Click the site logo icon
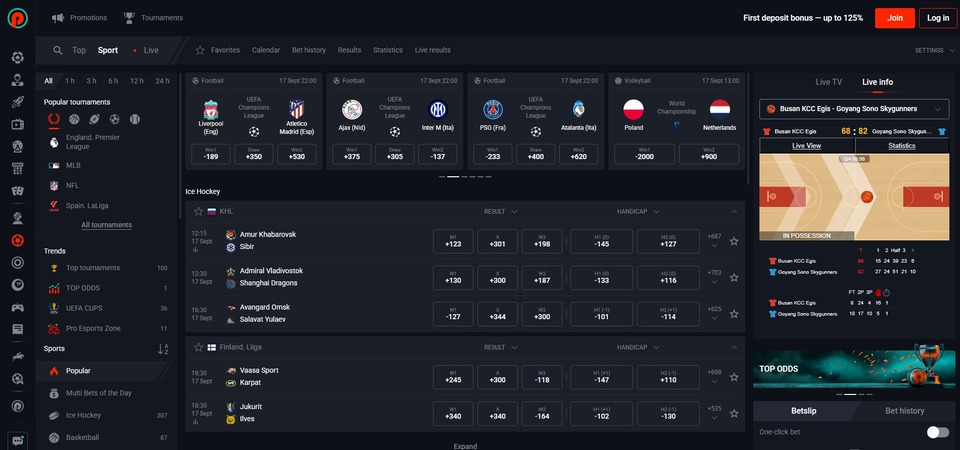 [x=18, y=18]
